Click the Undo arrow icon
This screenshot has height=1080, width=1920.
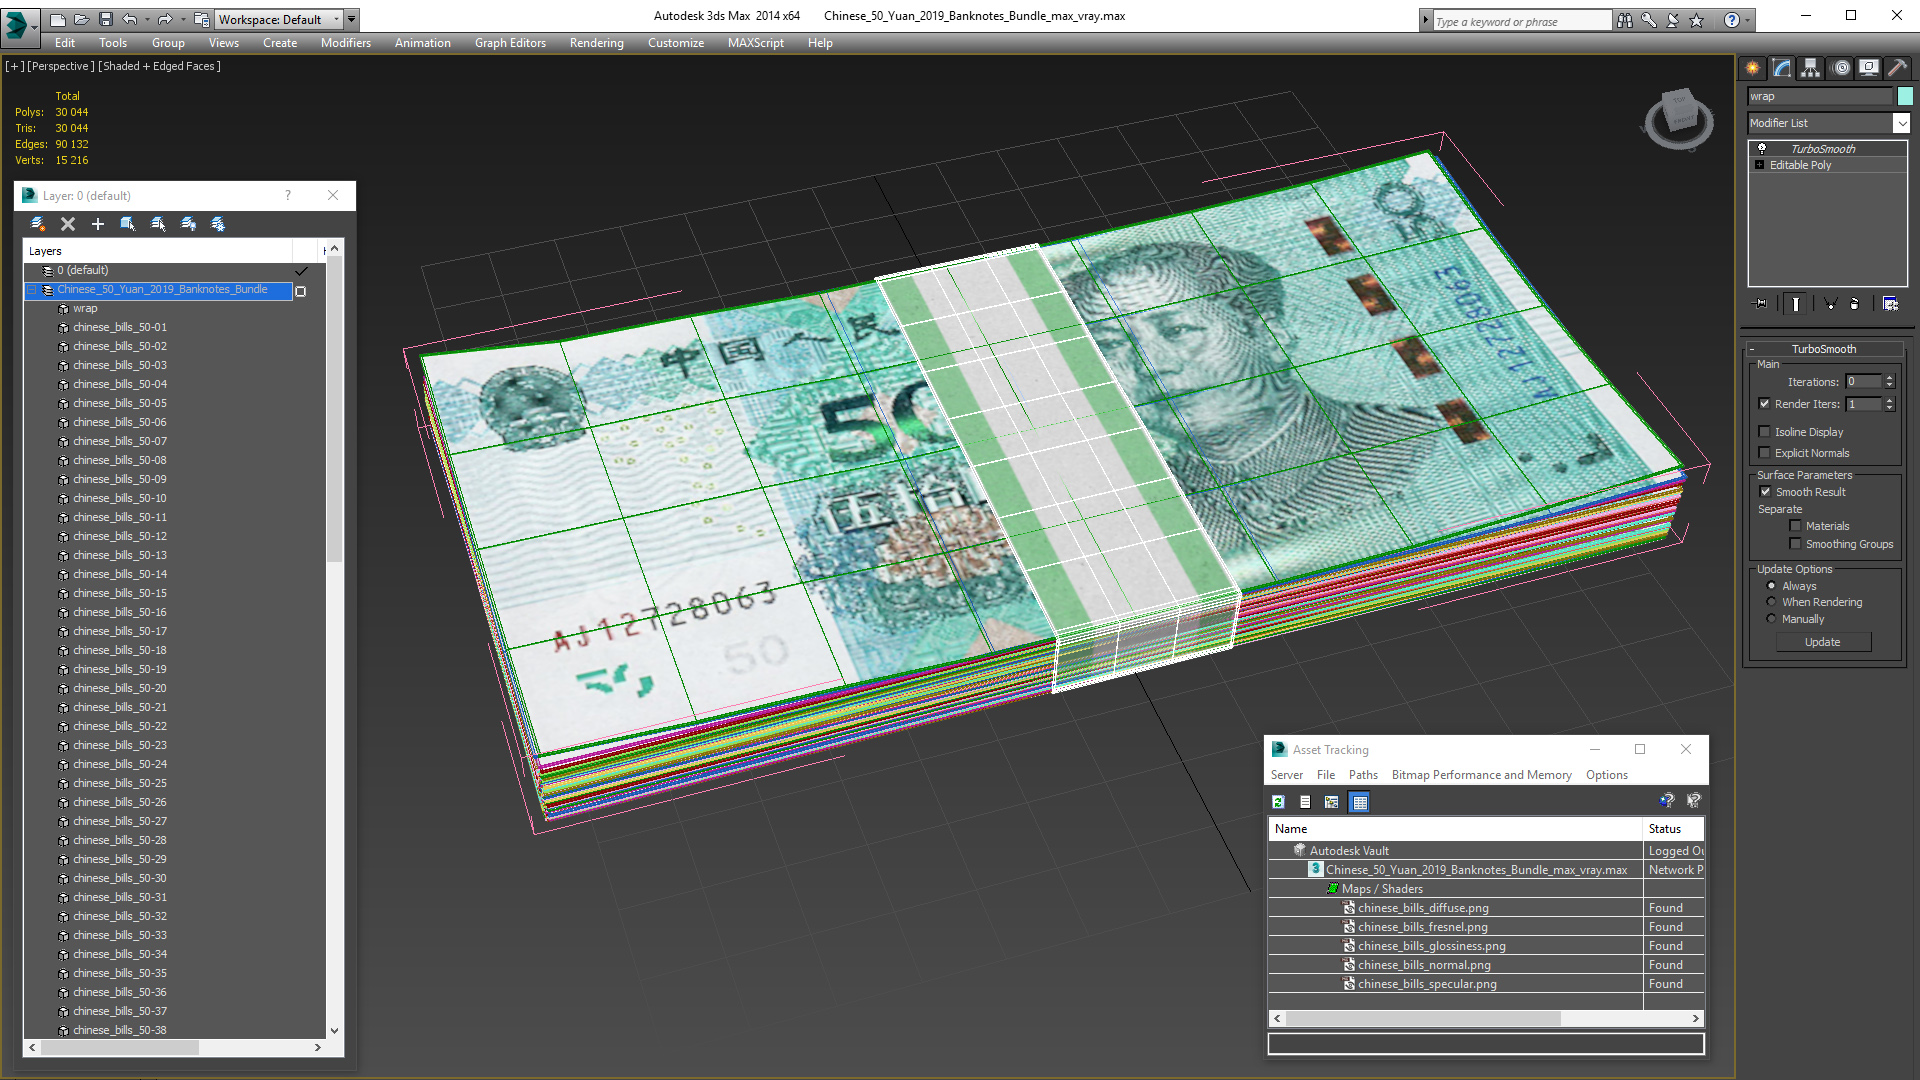[x=130, y=19]
